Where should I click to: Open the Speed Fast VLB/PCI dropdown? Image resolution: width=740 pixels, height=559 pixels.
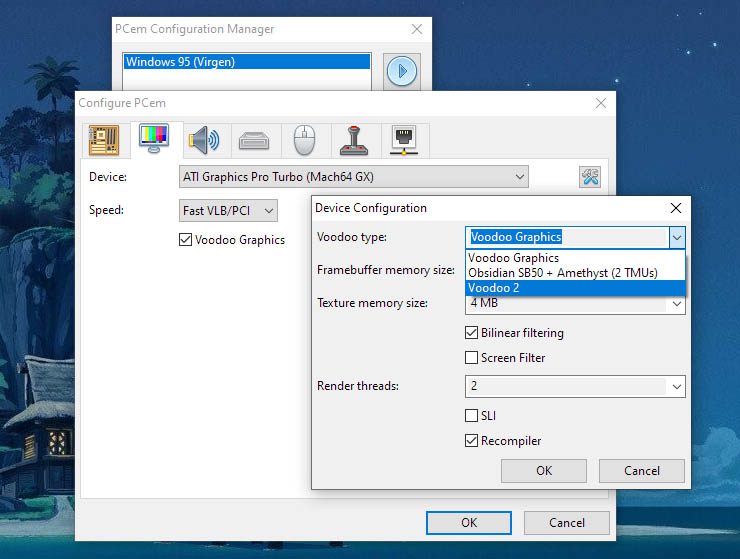[x=228, y=211]
